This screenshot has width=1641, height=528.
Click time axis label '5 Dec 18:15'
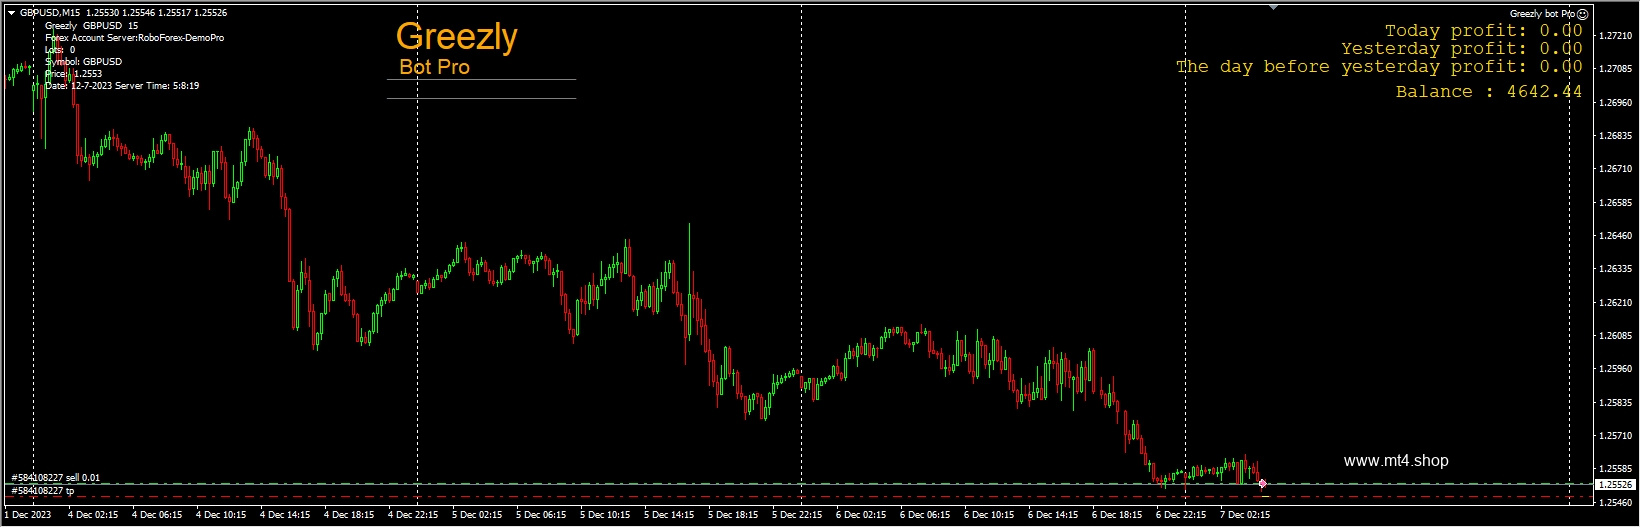[733, 515]
